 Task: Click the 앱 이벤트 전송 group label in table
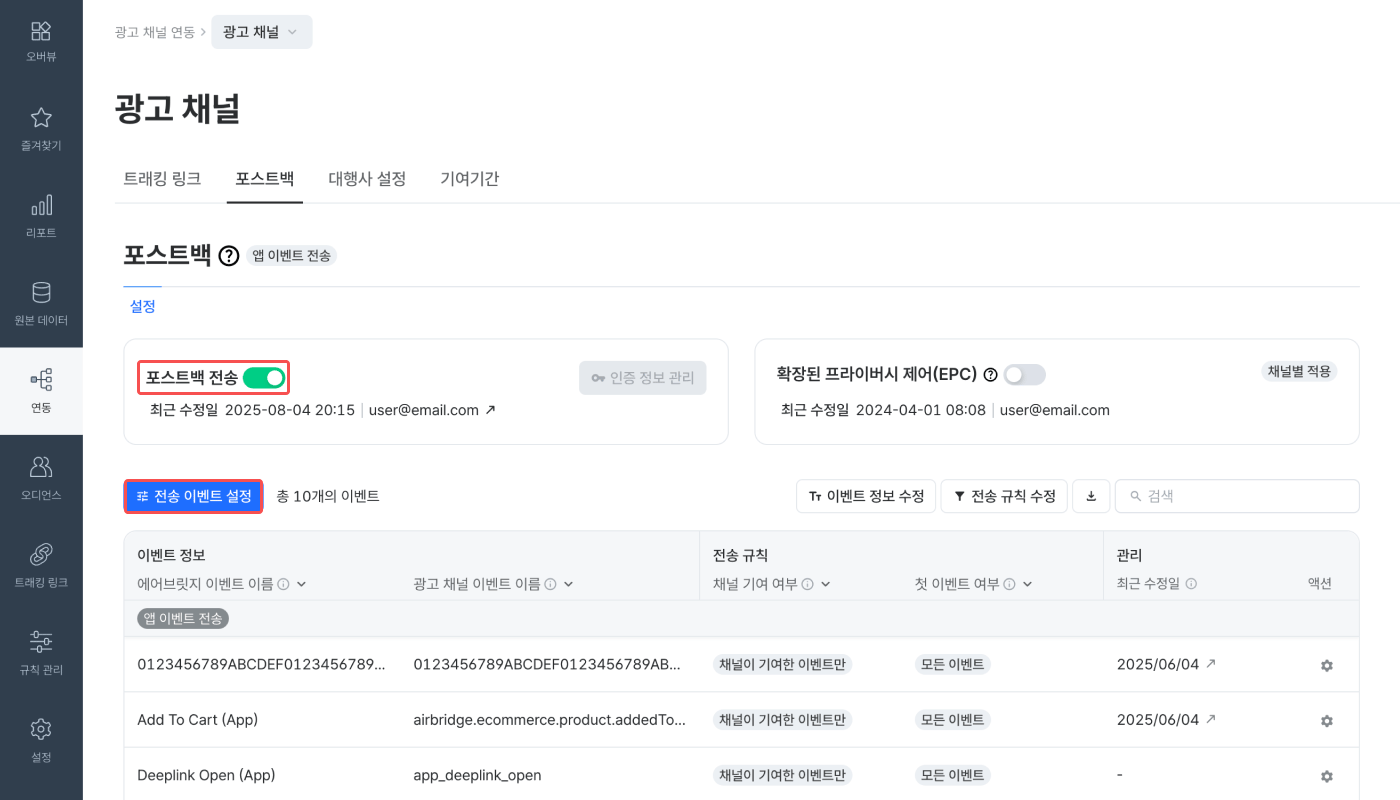tap(183, 619)
